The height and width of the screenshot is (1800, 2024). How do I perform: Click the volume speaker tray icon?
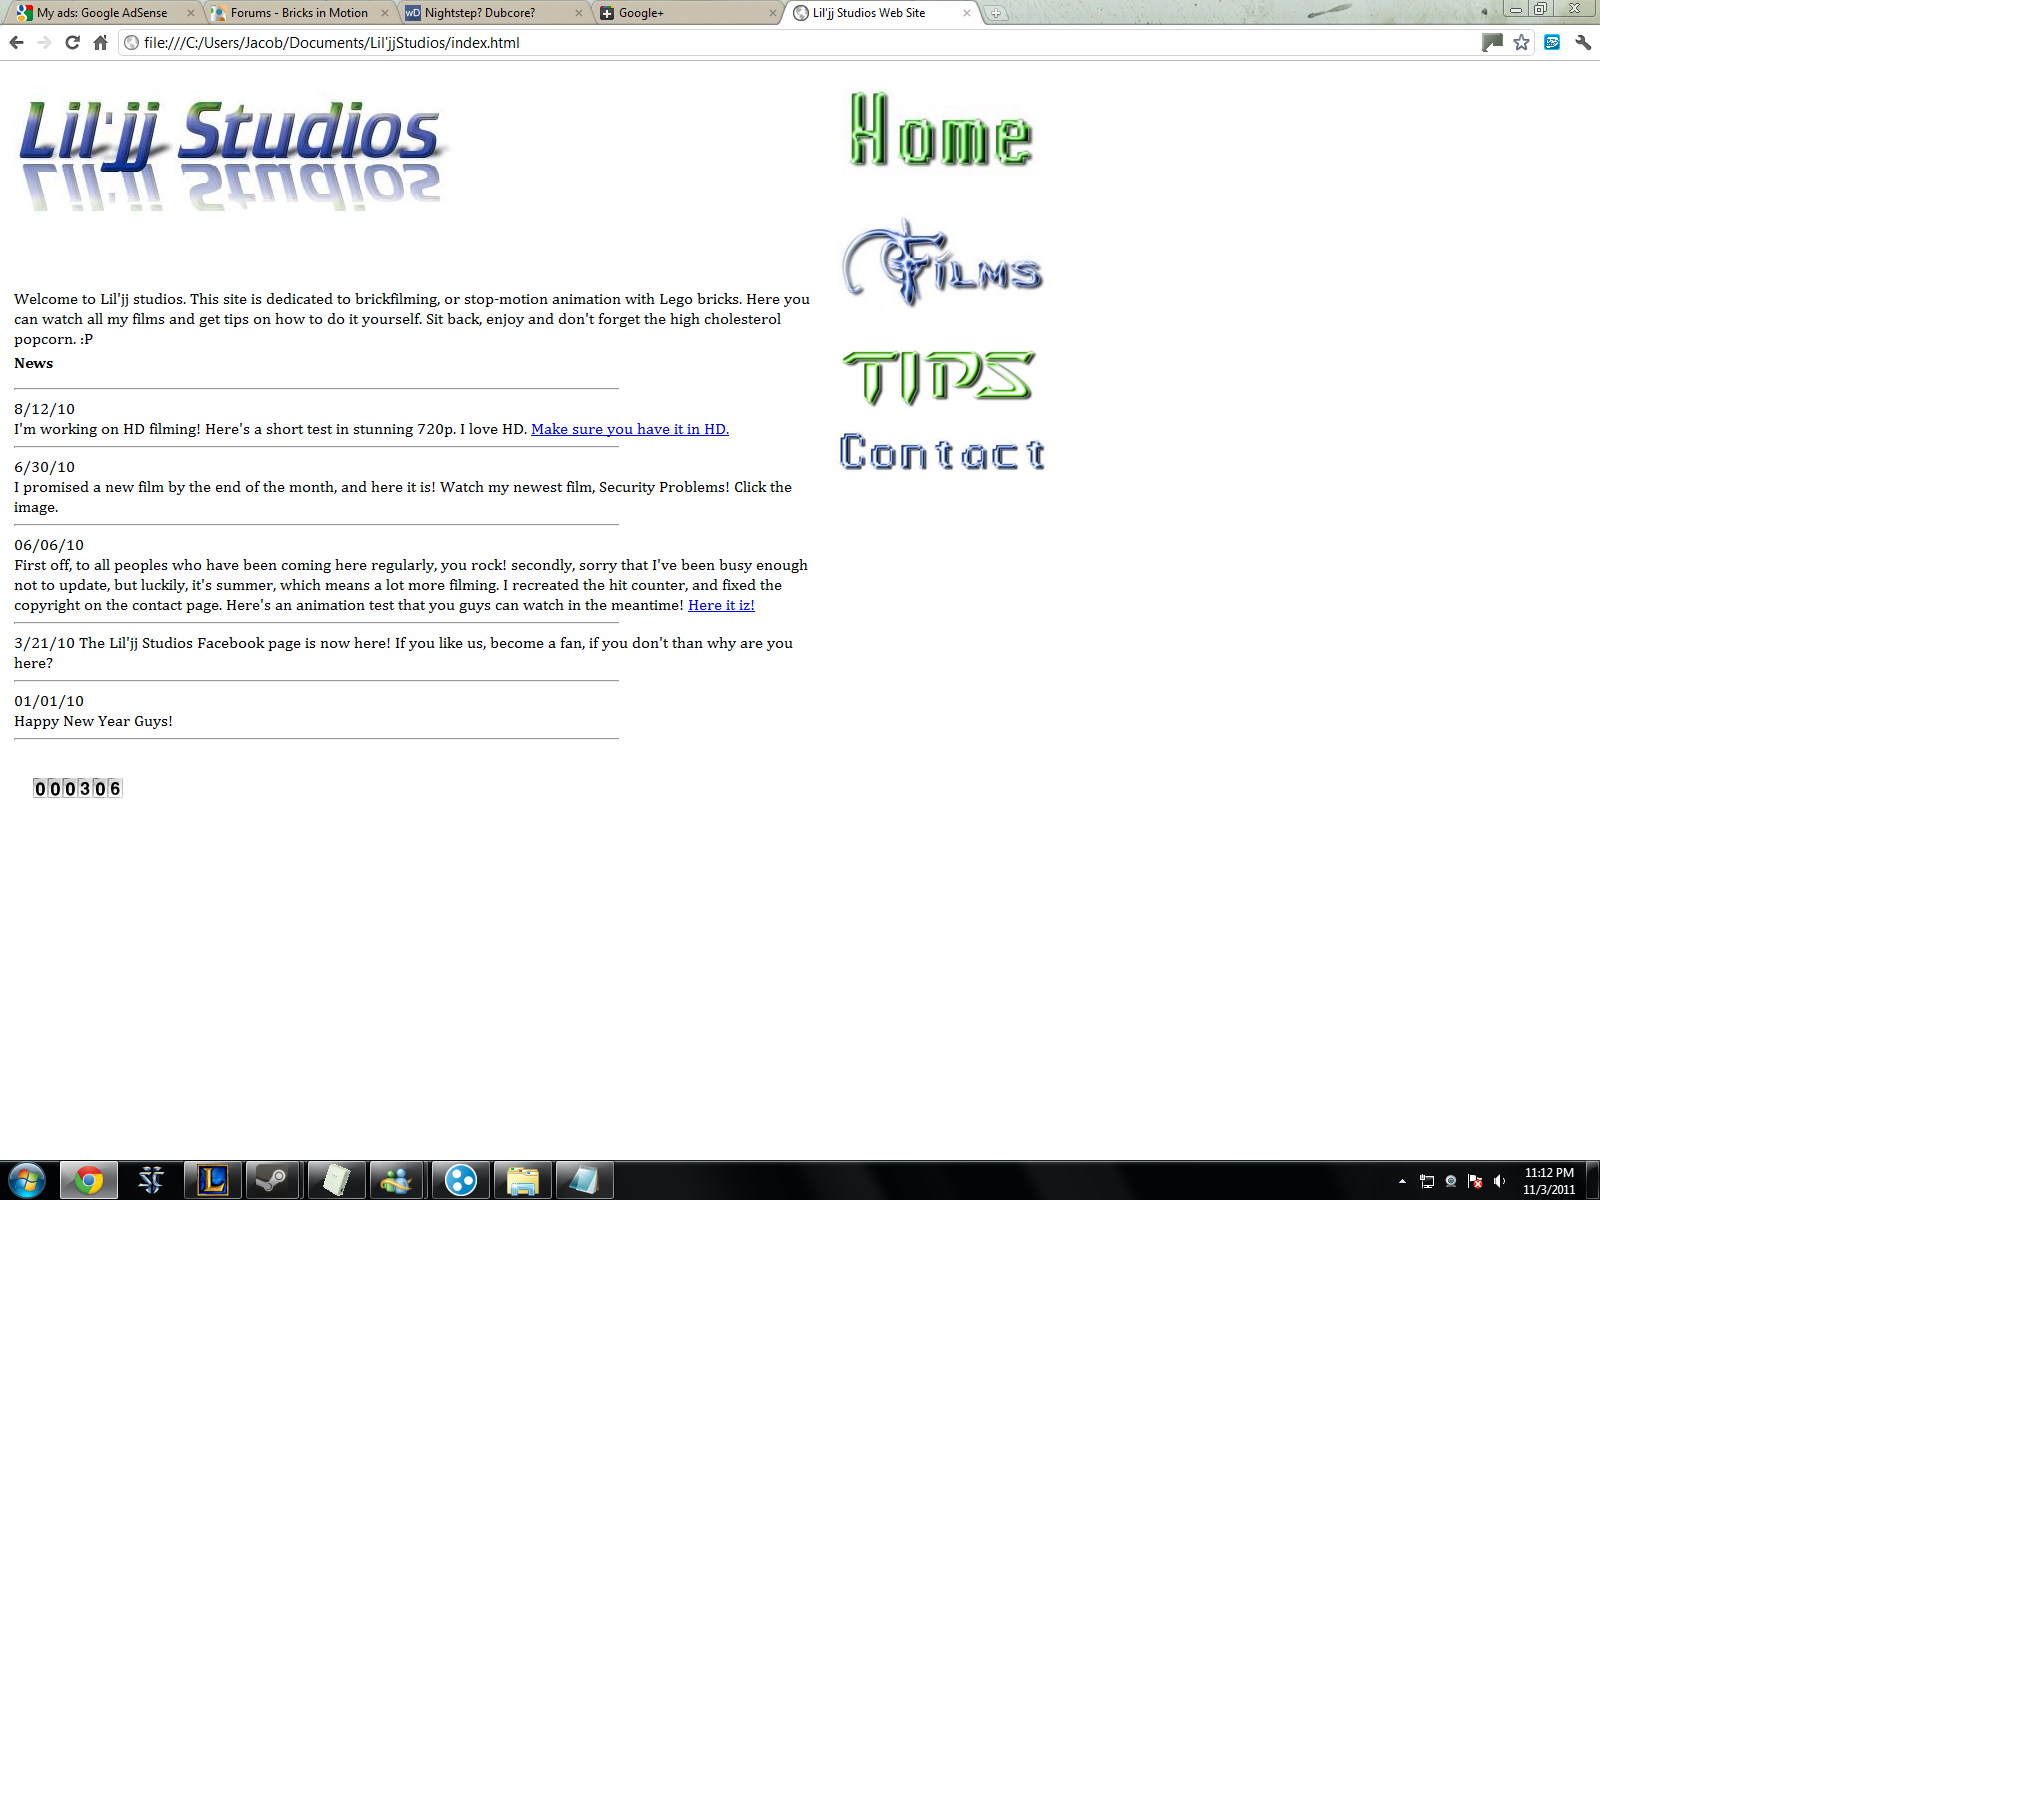point(1498,1181)
